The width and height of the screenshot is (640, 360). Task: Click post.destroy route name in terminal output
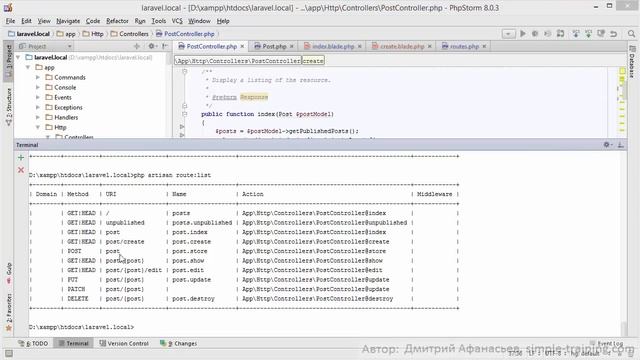(x=193, y=299)
